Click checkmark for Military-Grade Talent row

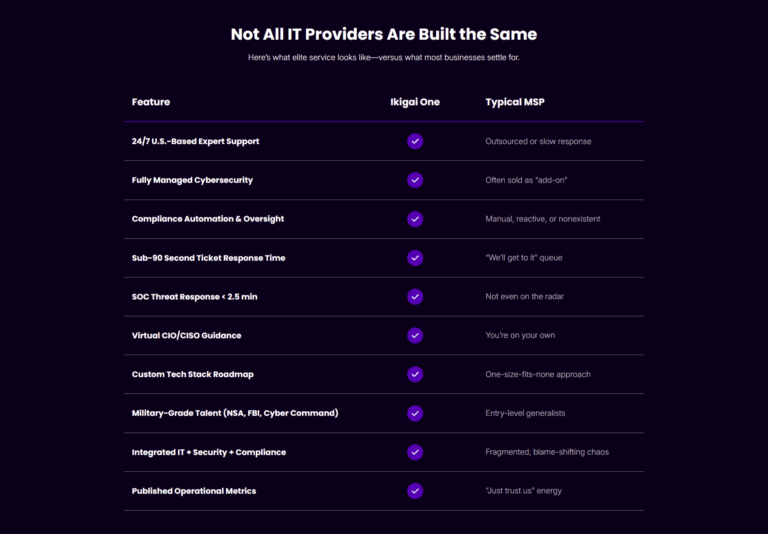(415, 413)
